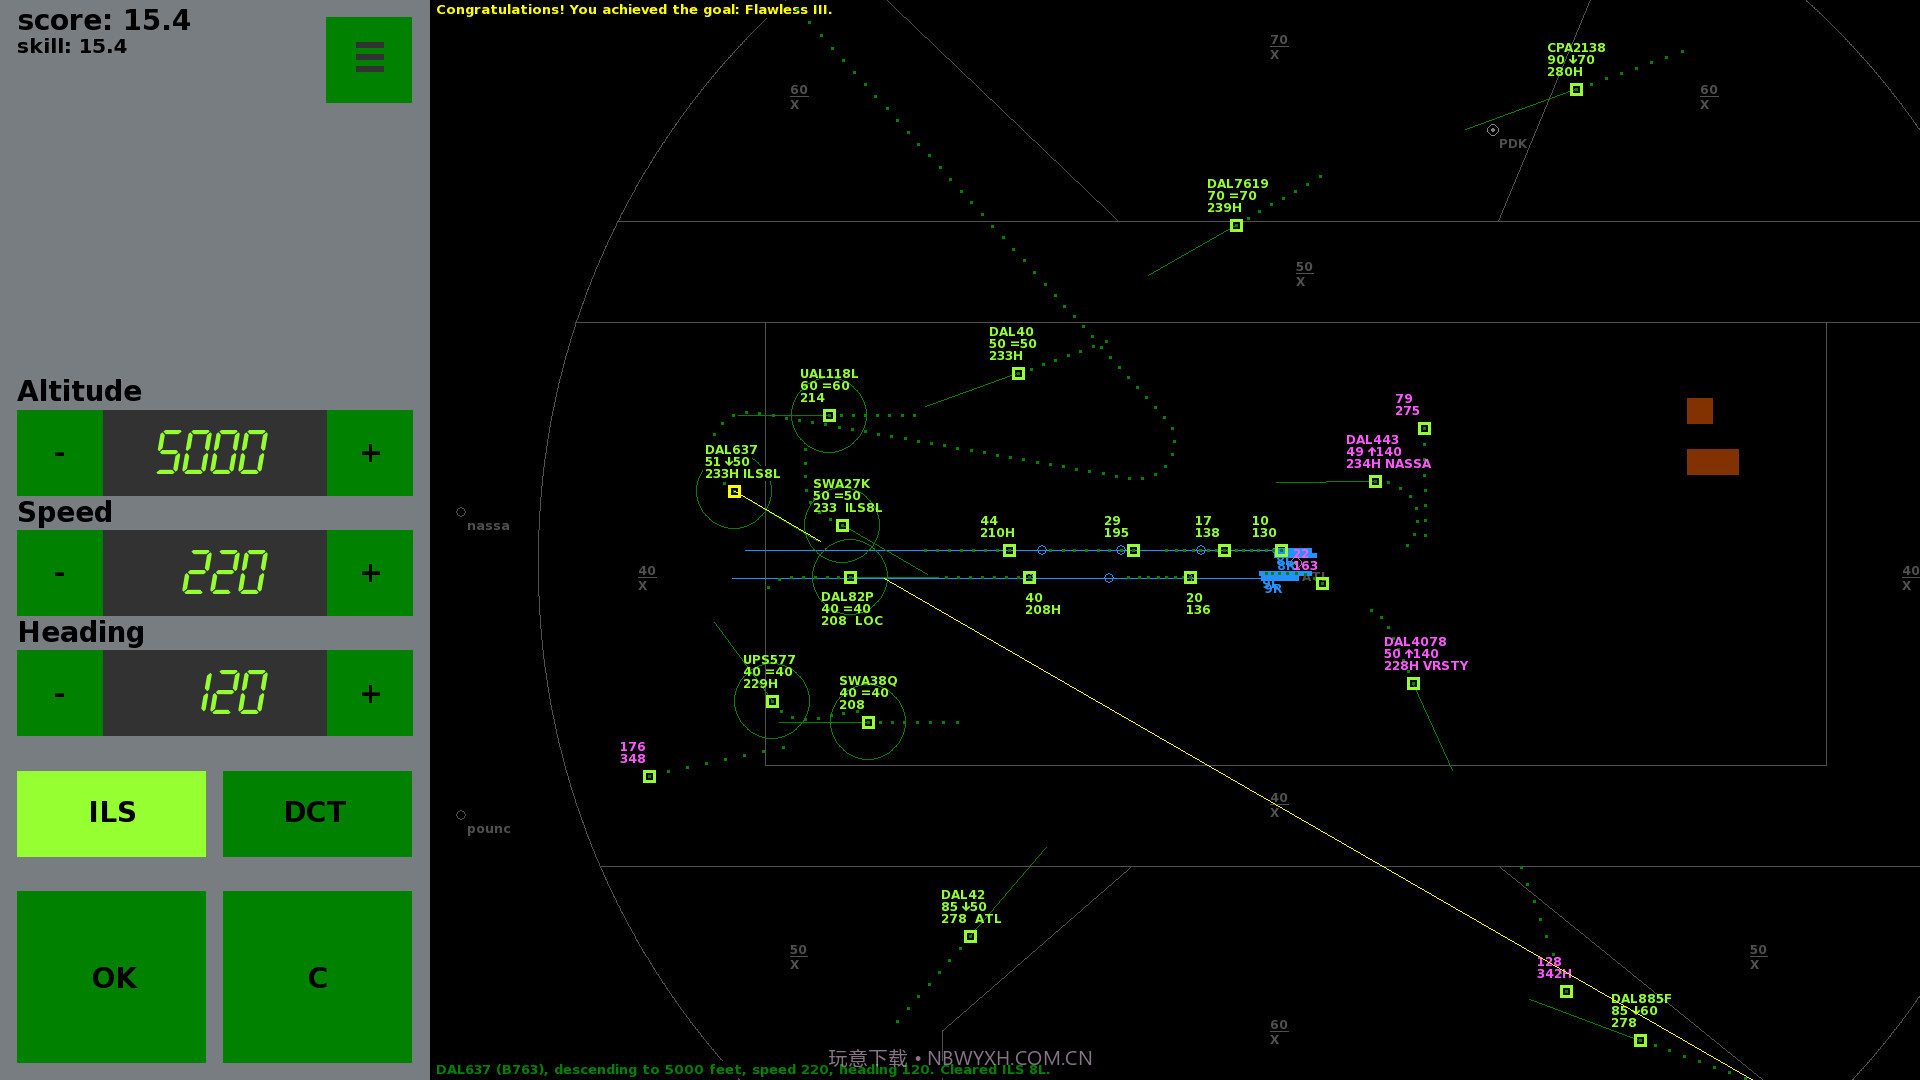Select the DAL4078 departure blip
The width and height of the screenshot is (1920, 1080).
click(1413, 684)
